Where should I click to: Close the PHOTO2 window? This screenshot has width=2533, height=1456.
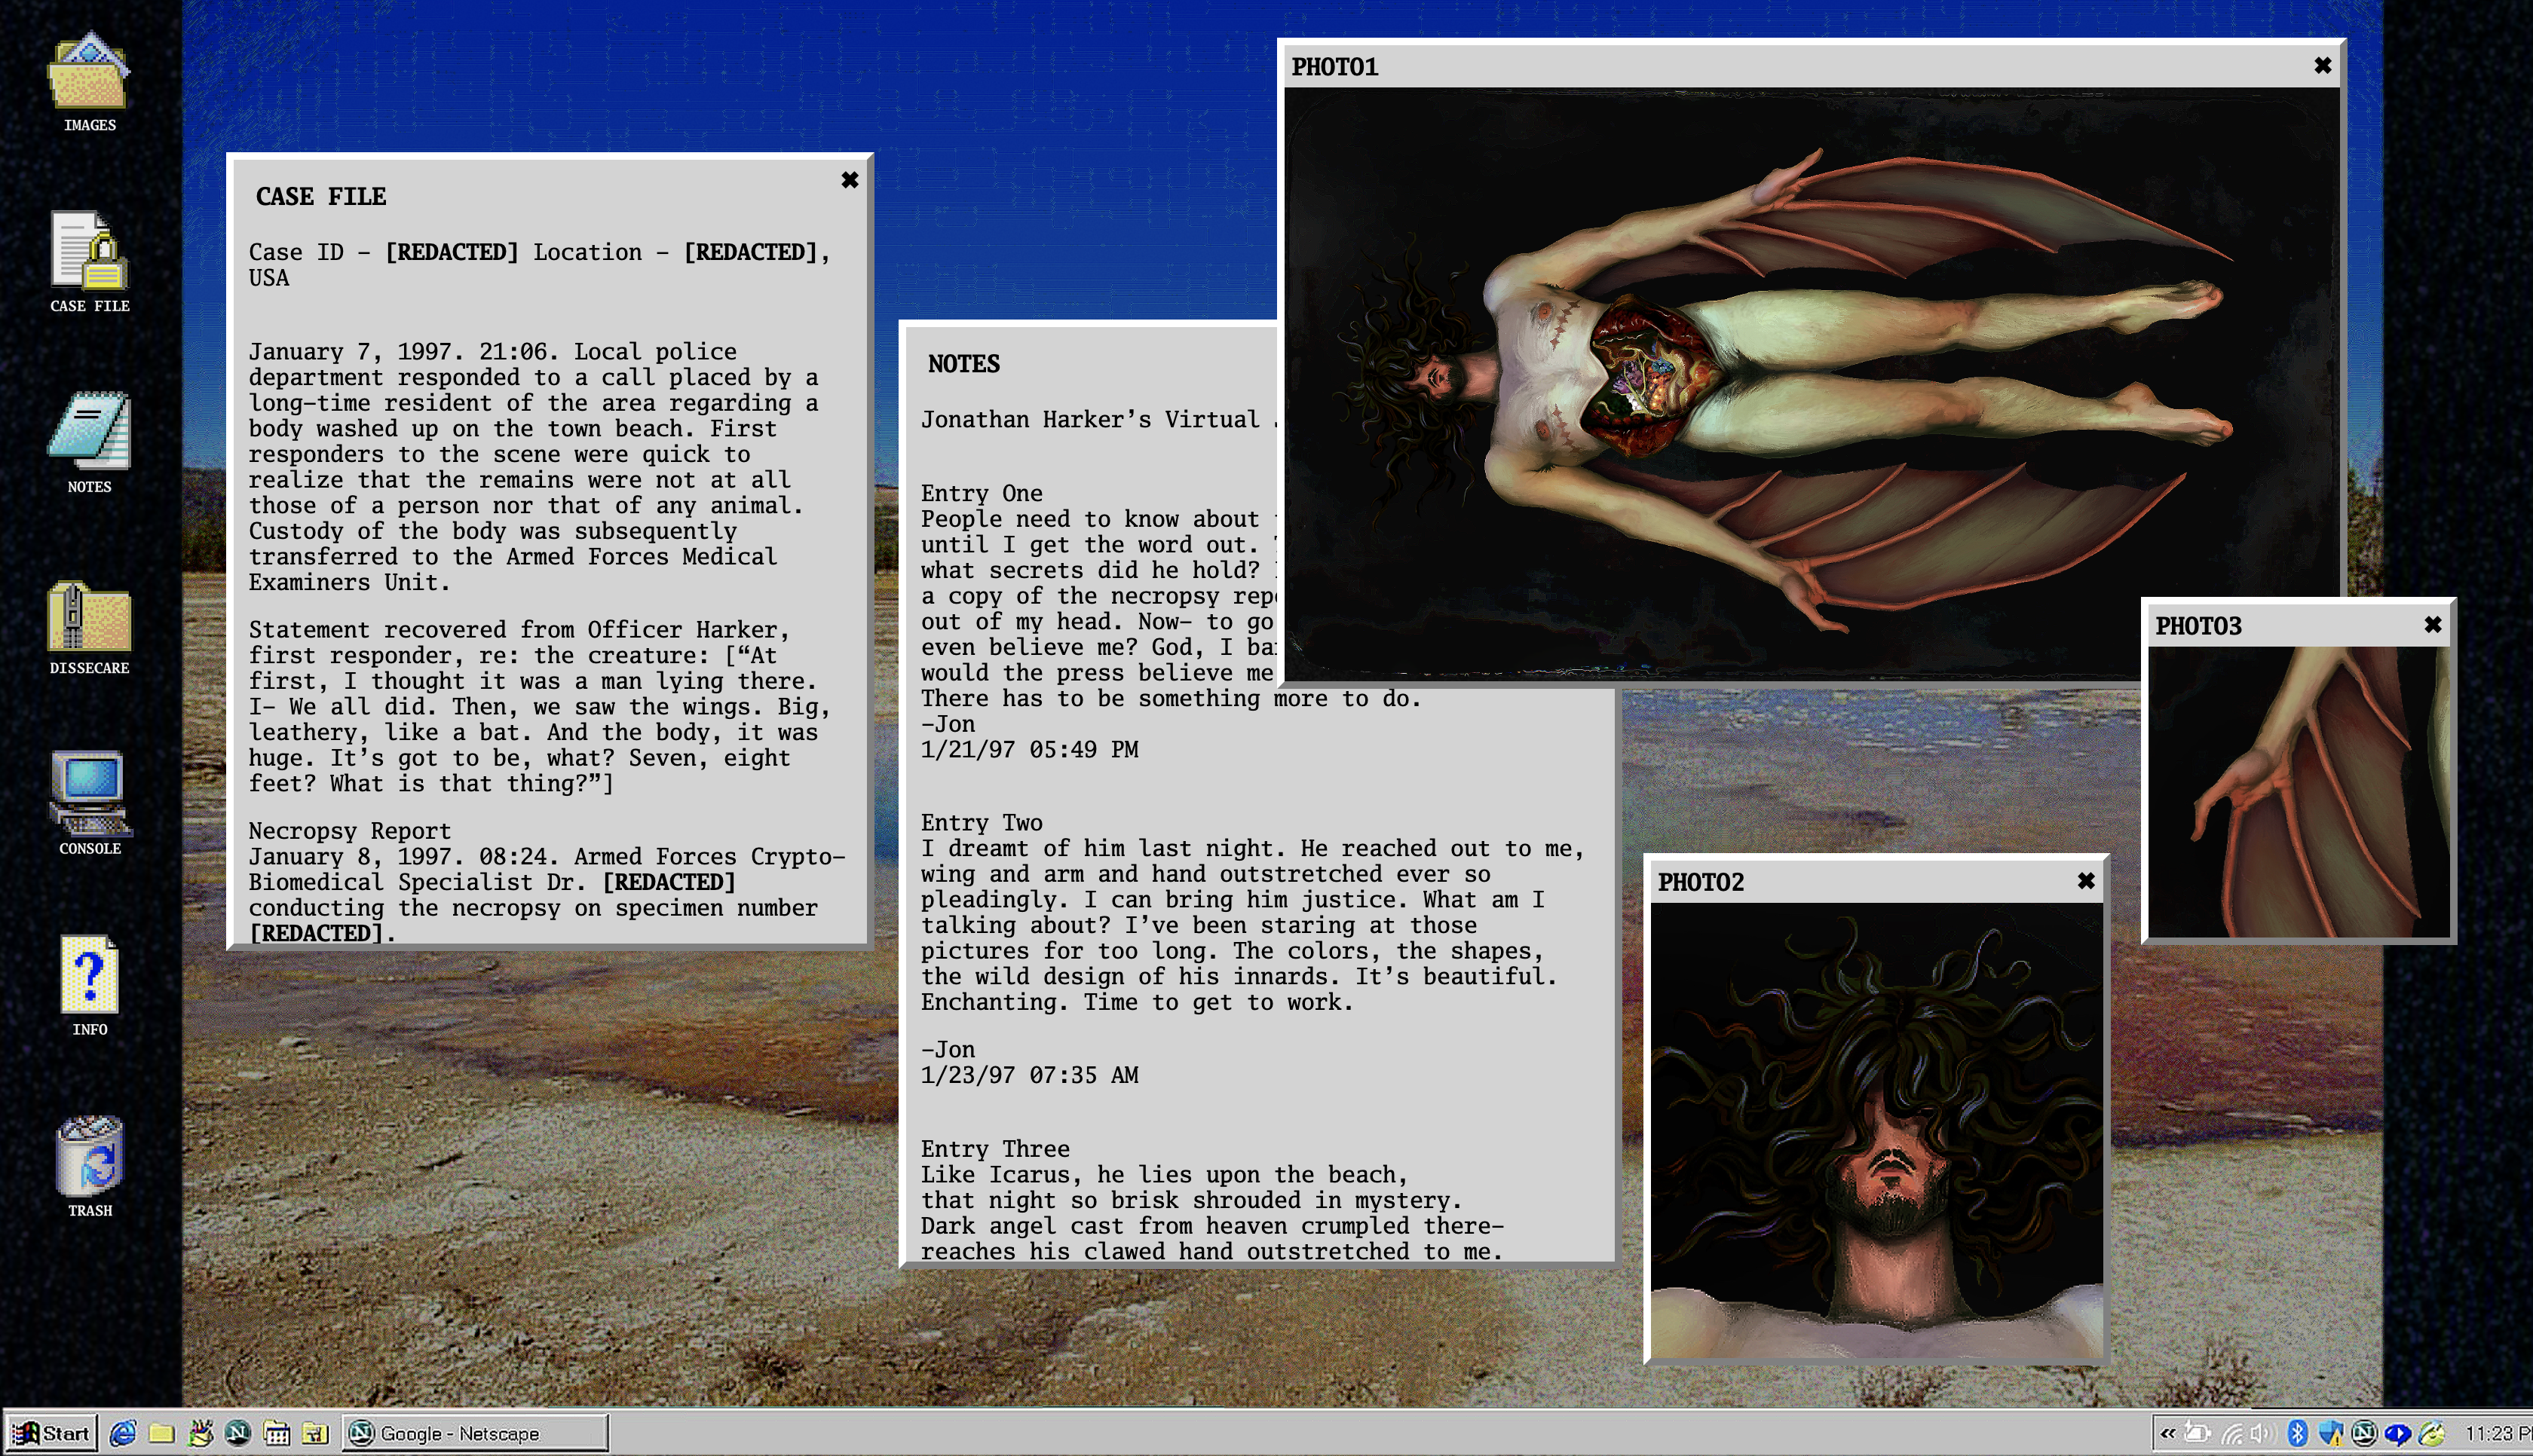(x=2085, y=881)
